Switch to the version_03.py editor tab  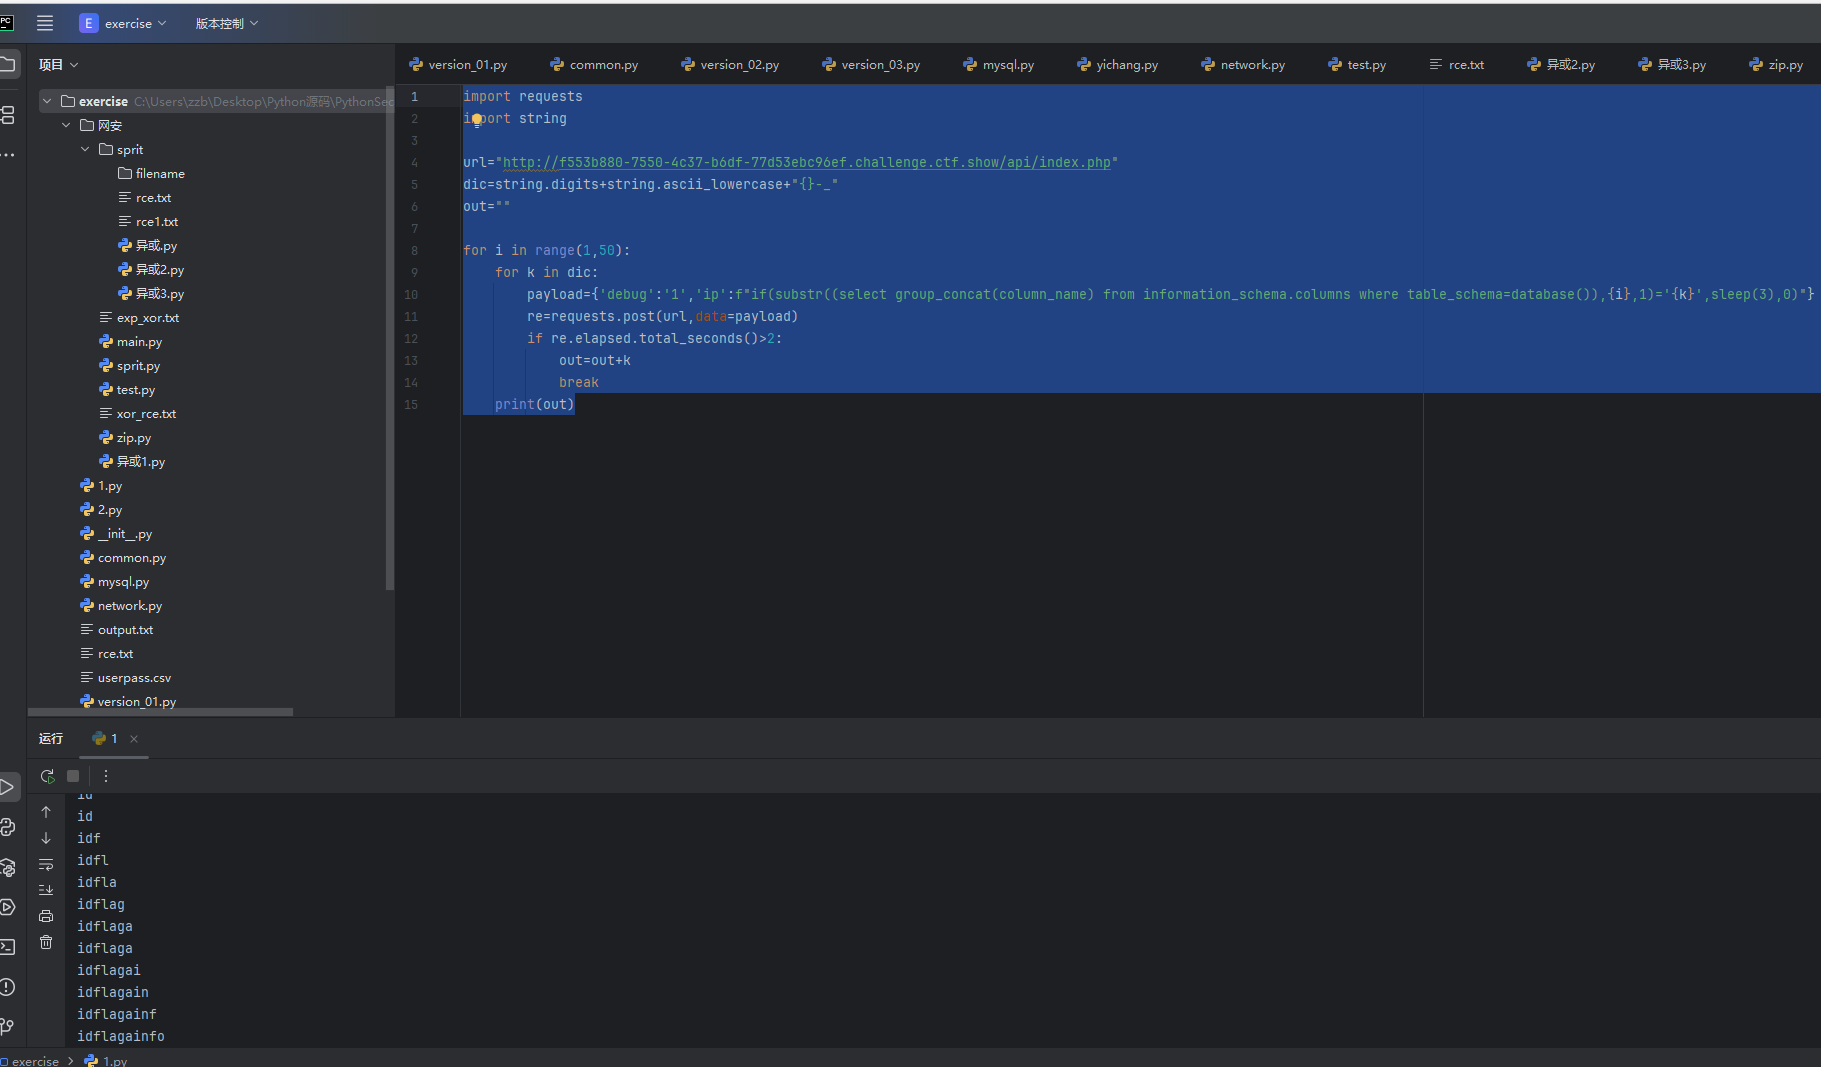click(x=871, y=64)
